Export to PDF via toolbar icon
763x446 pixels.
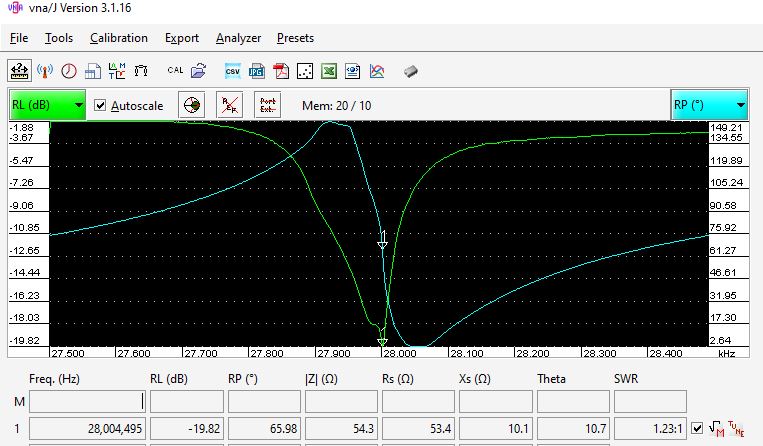point(281,71)
